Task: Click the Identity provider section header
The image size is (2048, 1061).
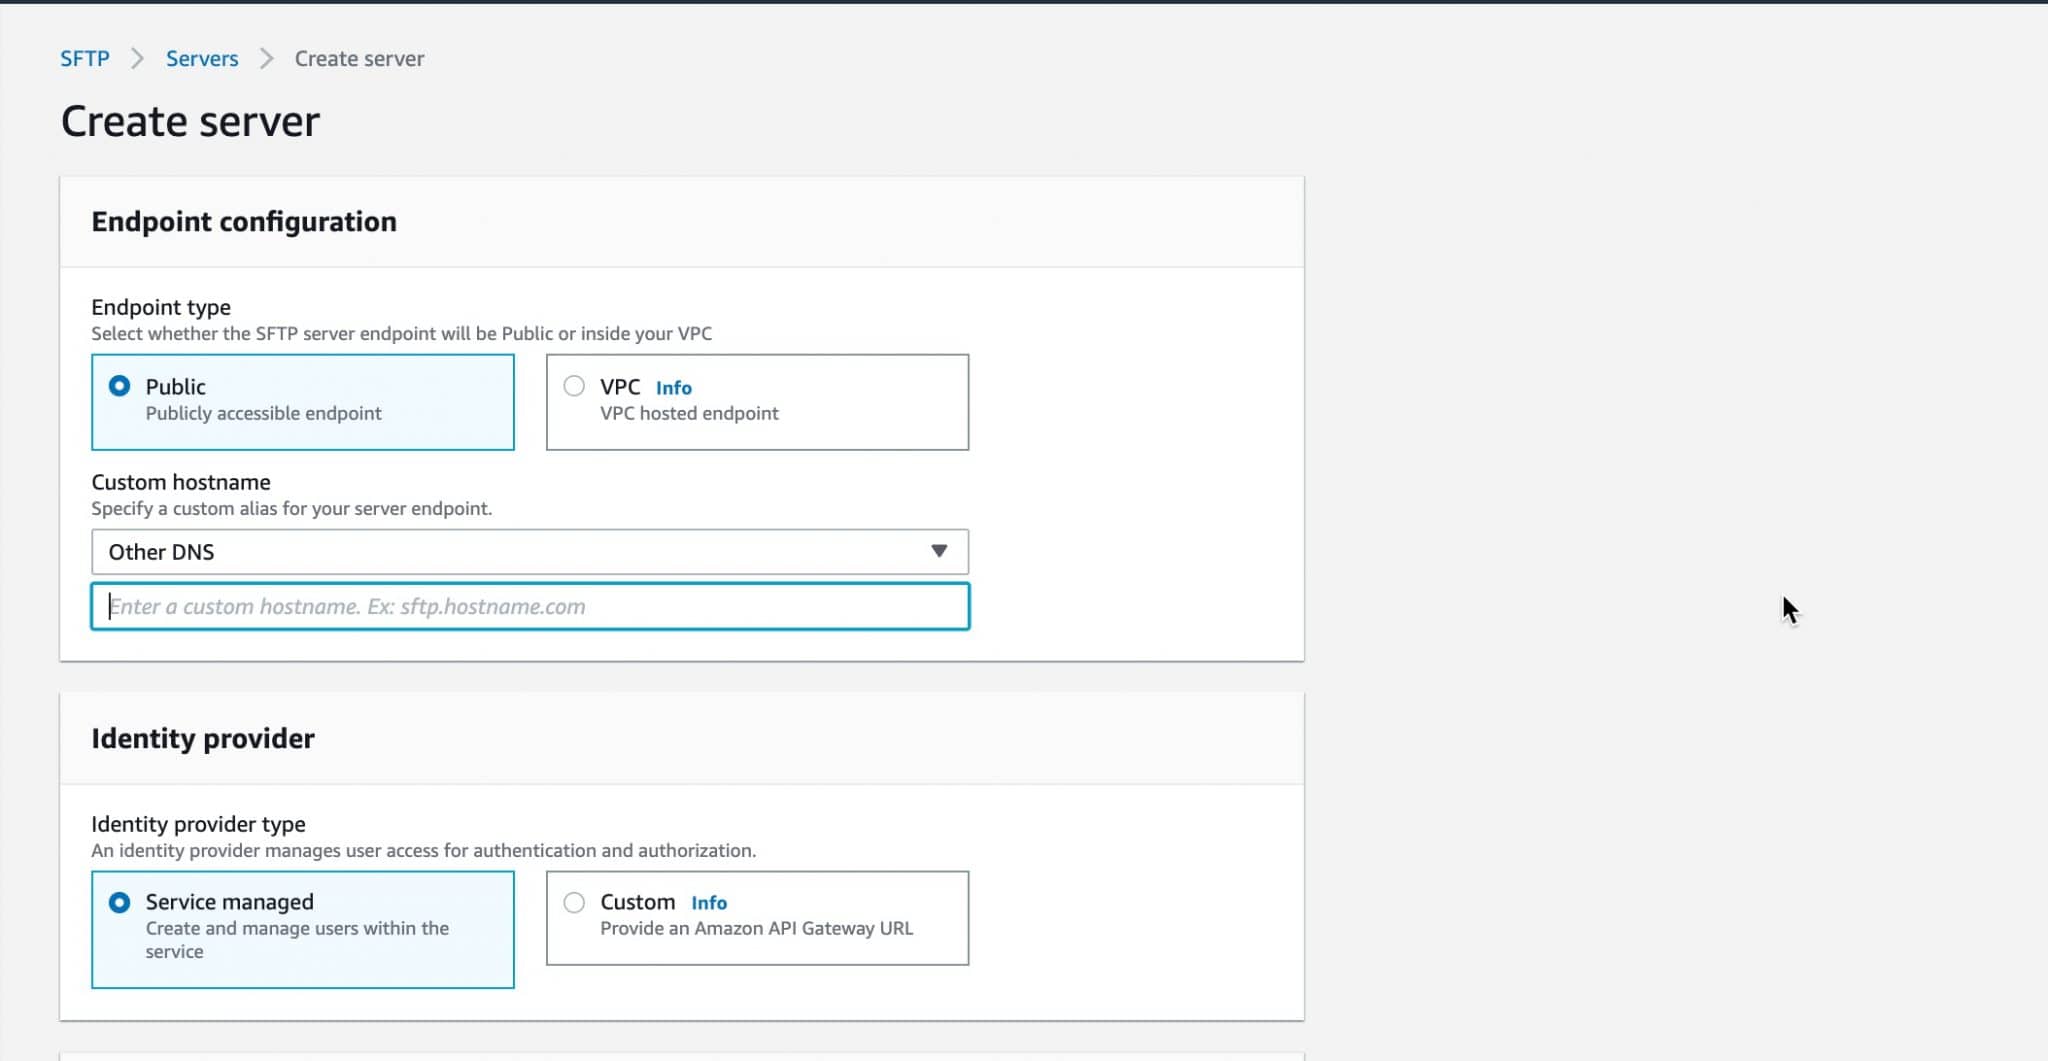Action: click(203, 738)
